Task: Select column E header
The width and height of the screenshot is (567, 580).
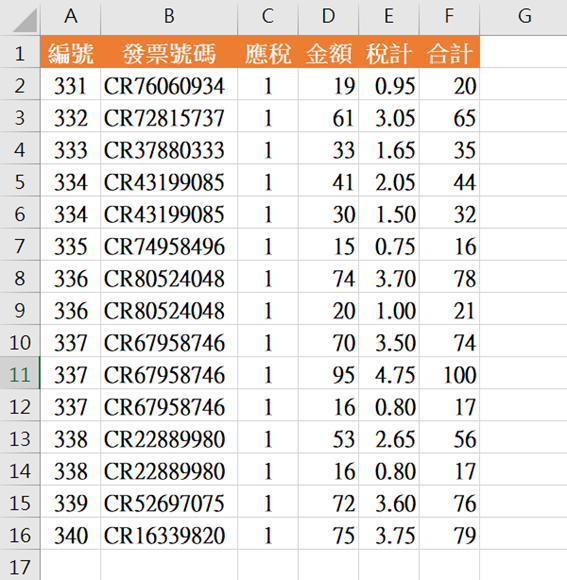Action: tap(389, 17)
